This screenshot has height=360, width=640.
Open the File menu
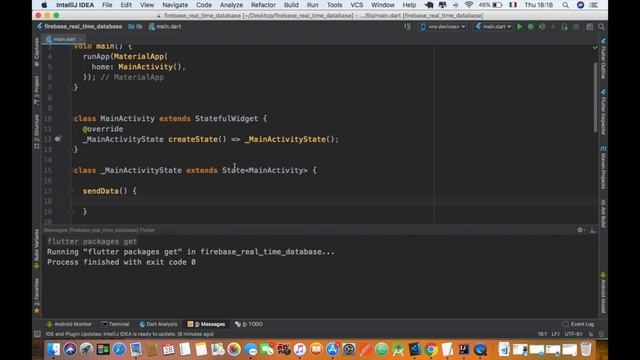(x=107, y=5)
